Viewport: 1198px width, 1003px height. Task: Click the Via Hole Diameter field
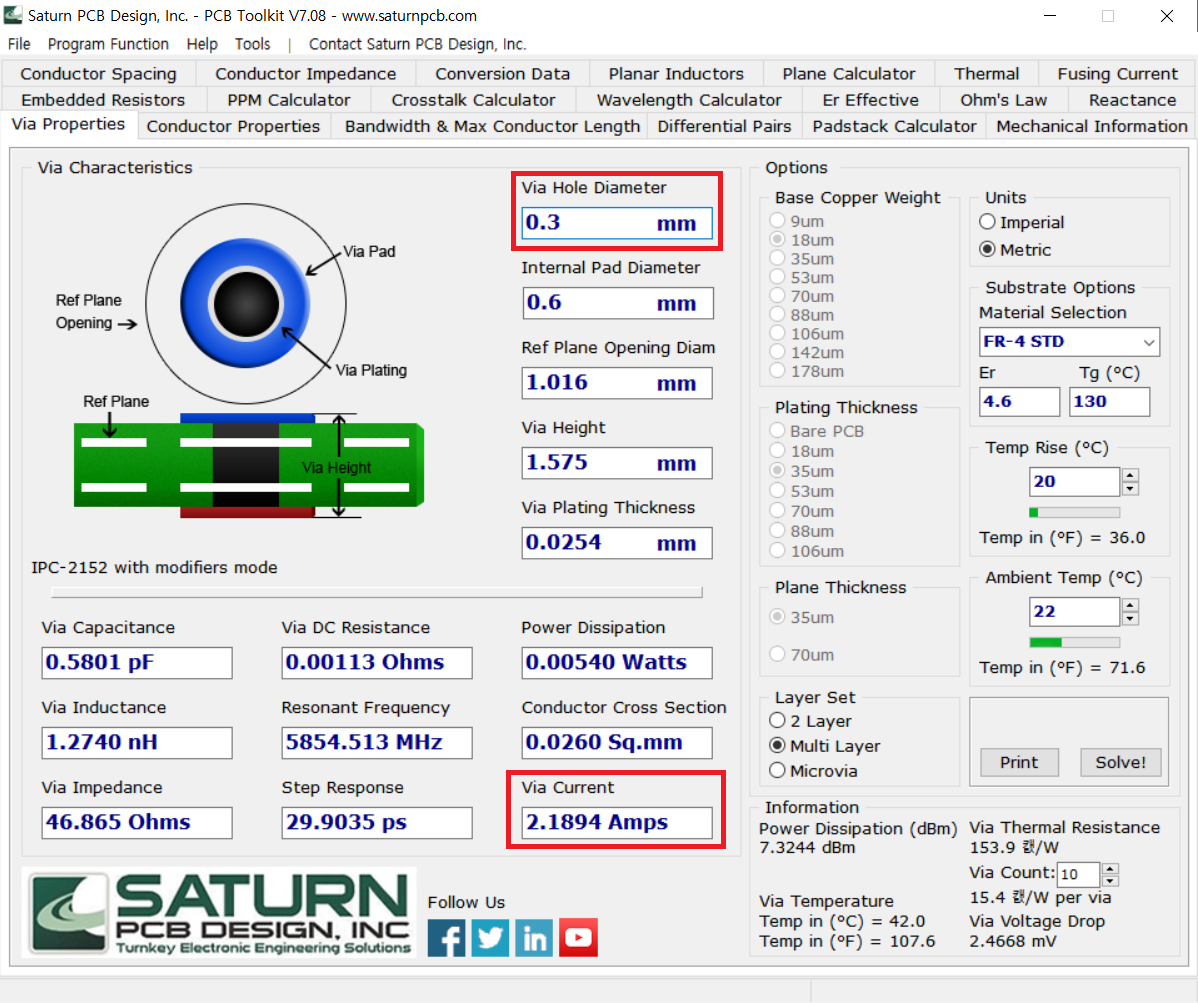[x=617, y=223]
